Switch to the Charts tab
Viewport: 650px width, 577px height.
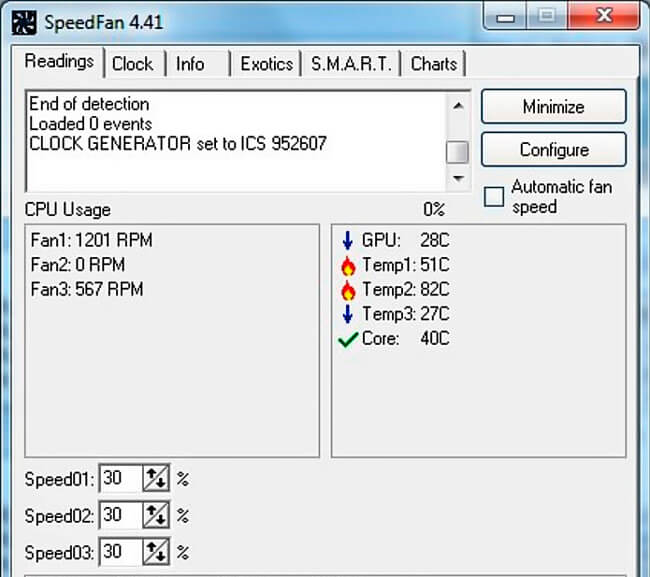pyautogui.click(x=434, y=64)
